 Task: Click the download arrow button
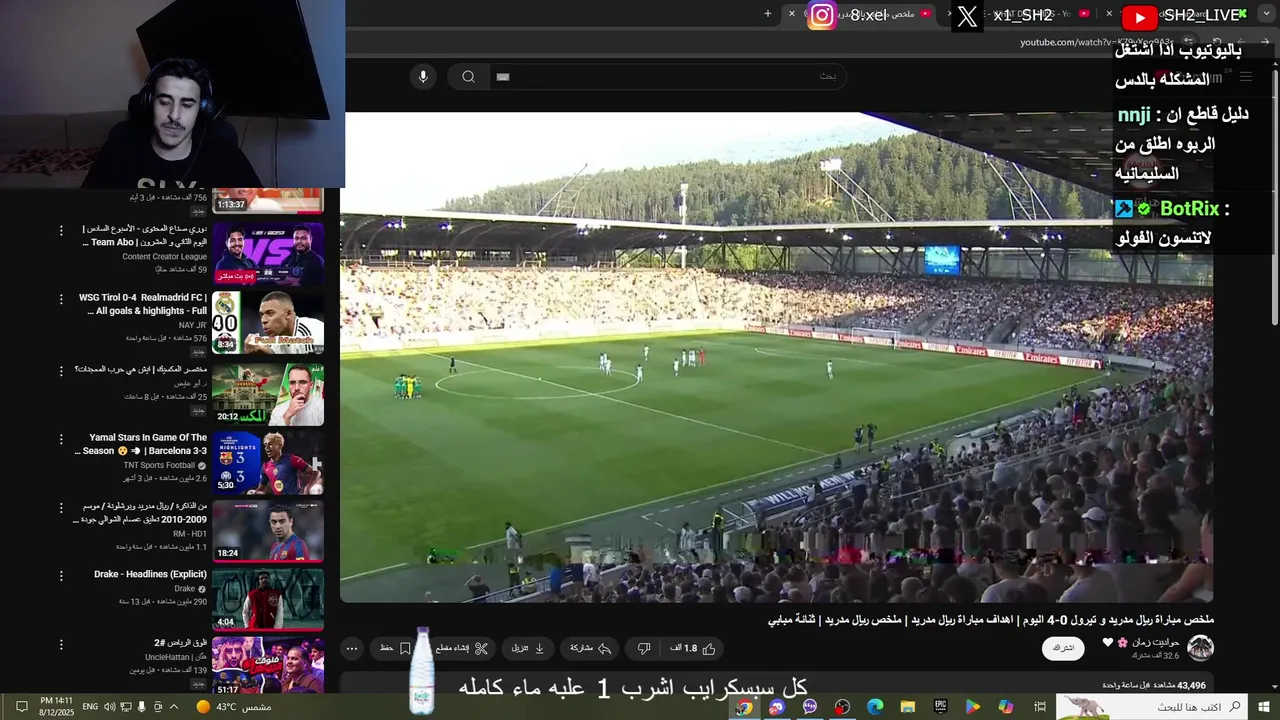pos(529,649)
